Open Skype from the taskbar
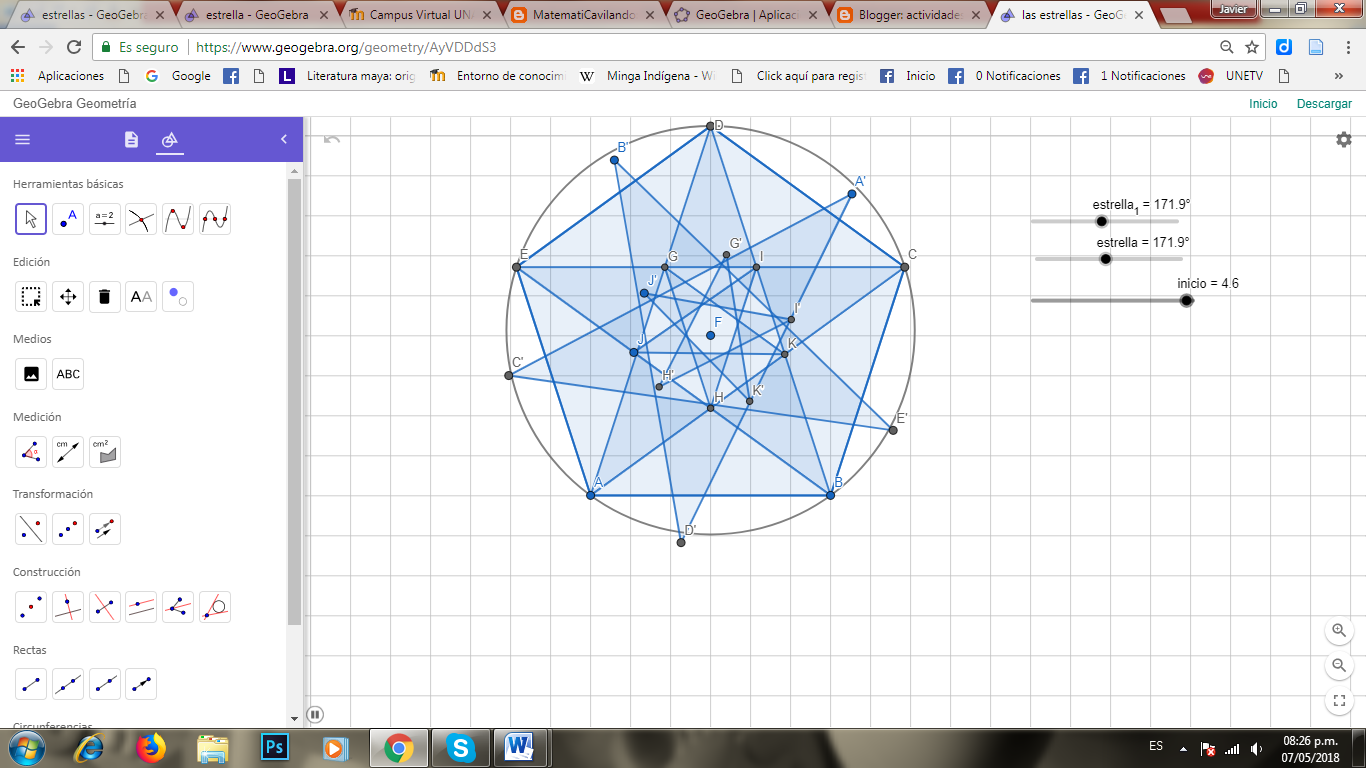Viewport: 1366px width, 768px height. click(461, 747)
